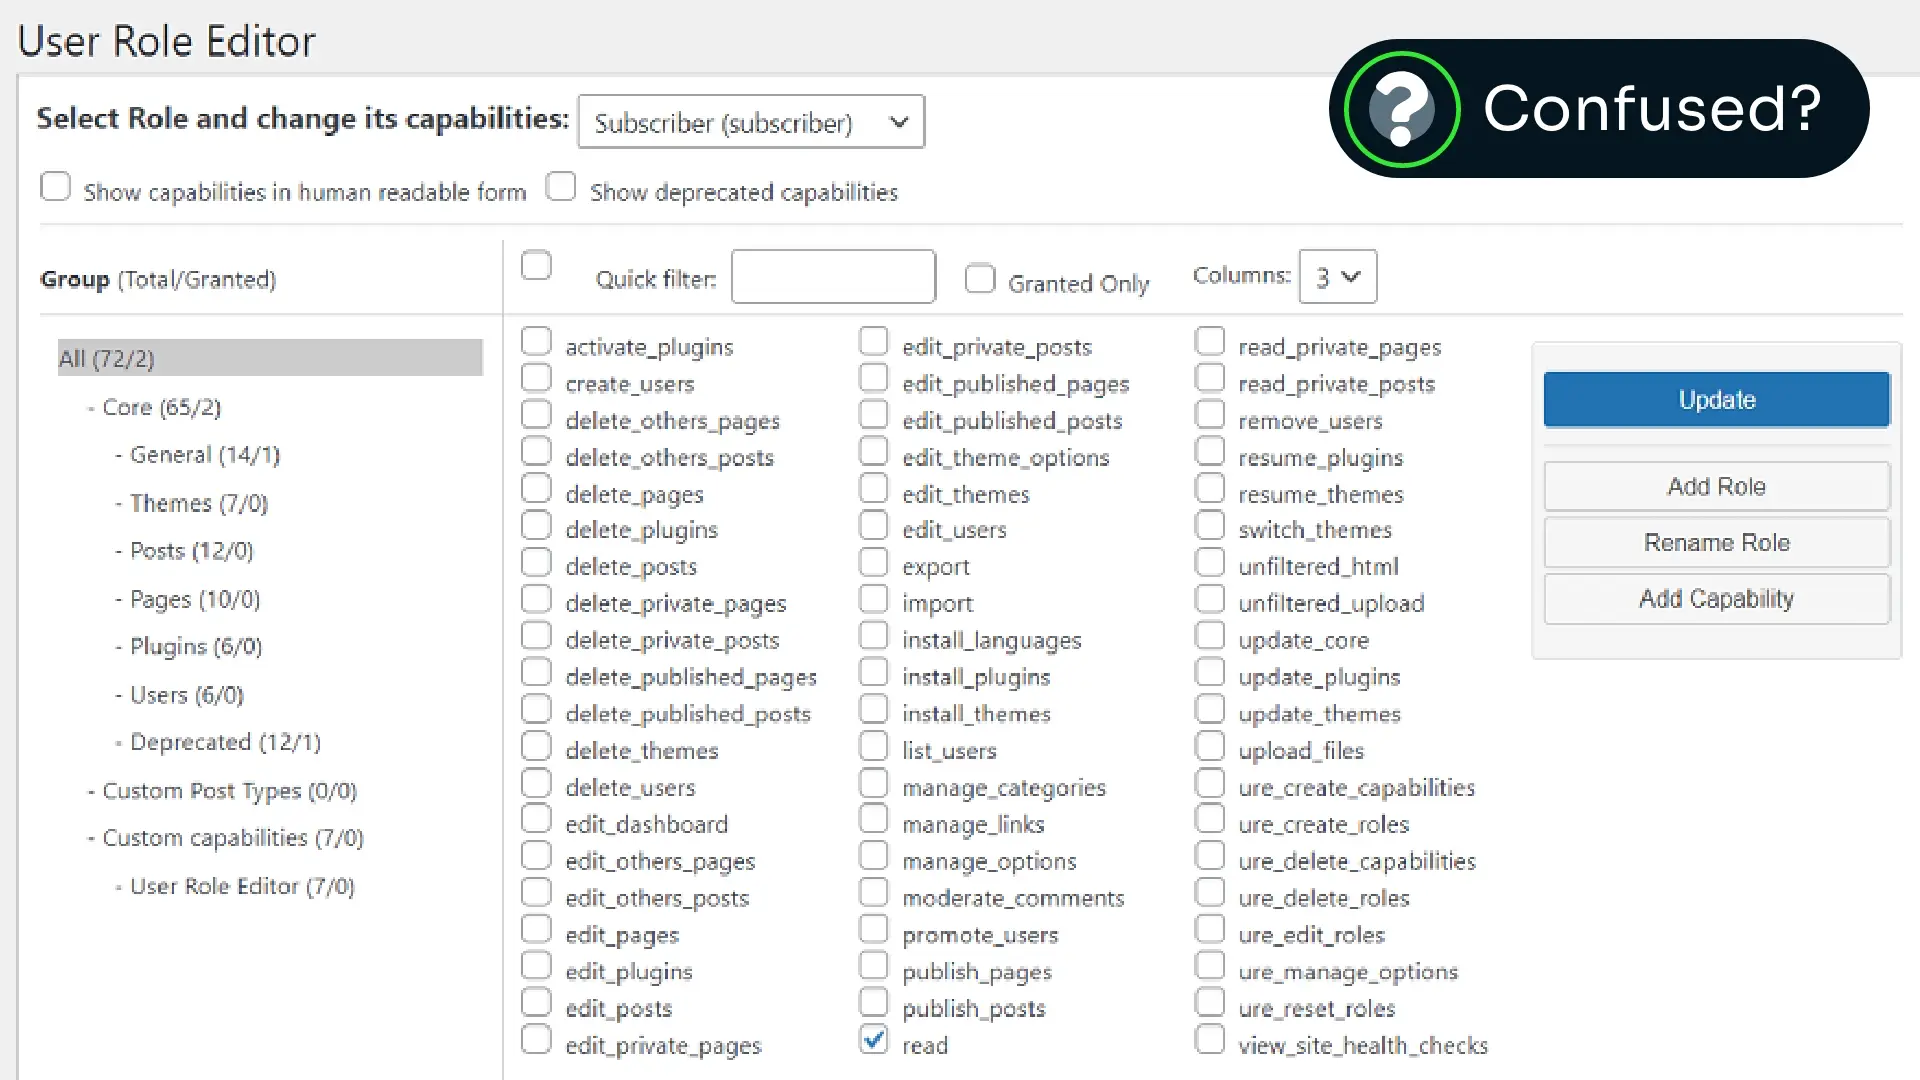Check the view_site_health_checks capability
The width and height of the screenshot is (1920, 1080).
1210,1040
